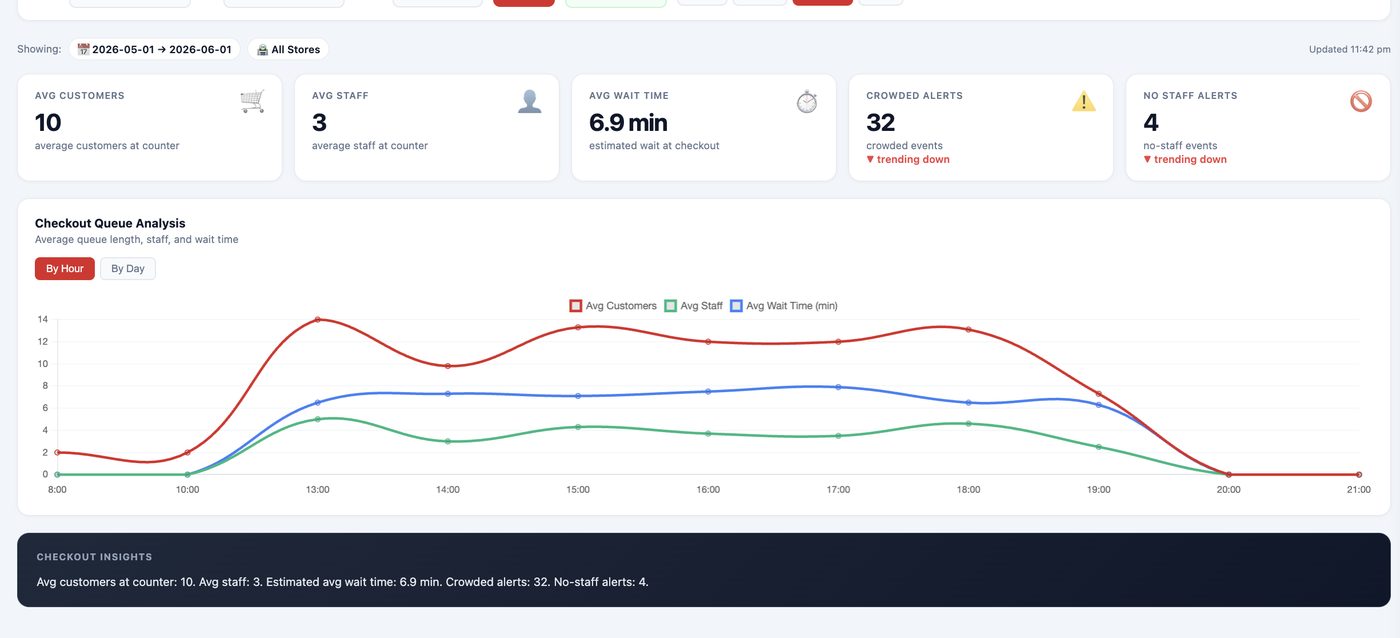
Task: Toggle Avg Staff series via green legend box
Action: coord(670,306)
